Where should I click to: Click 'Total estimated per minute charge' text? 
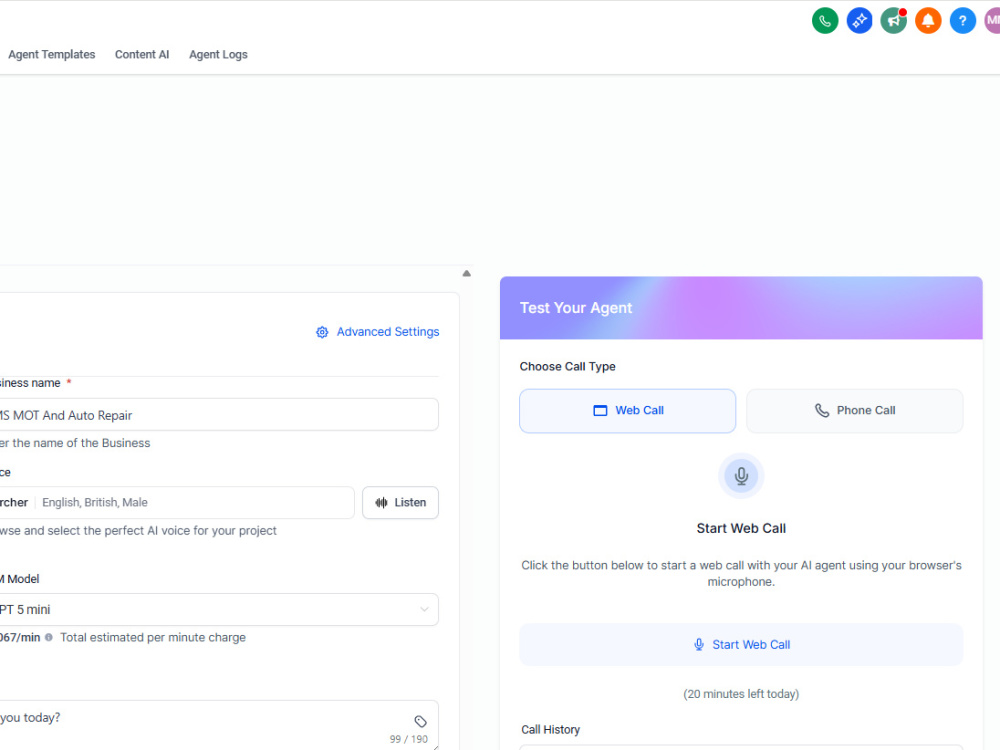pos(153,637)
